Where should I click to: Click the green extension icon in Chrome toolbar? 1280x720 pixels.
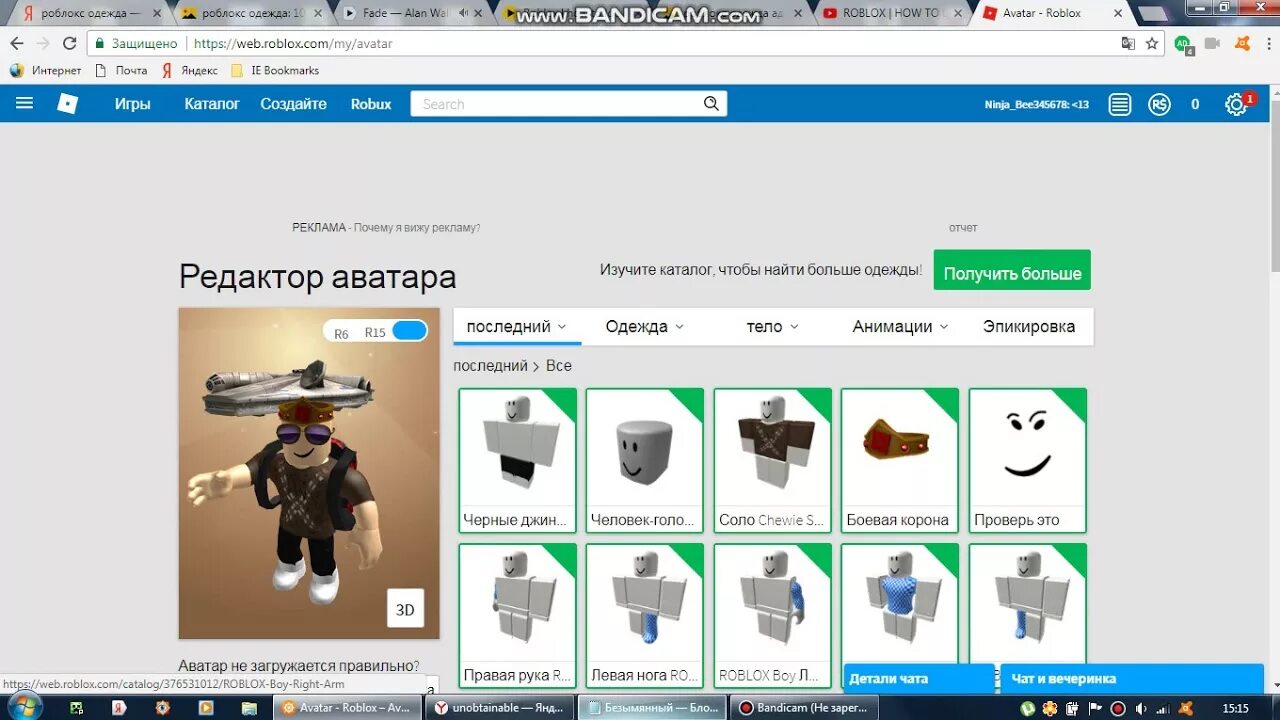tap(1183, 44)
